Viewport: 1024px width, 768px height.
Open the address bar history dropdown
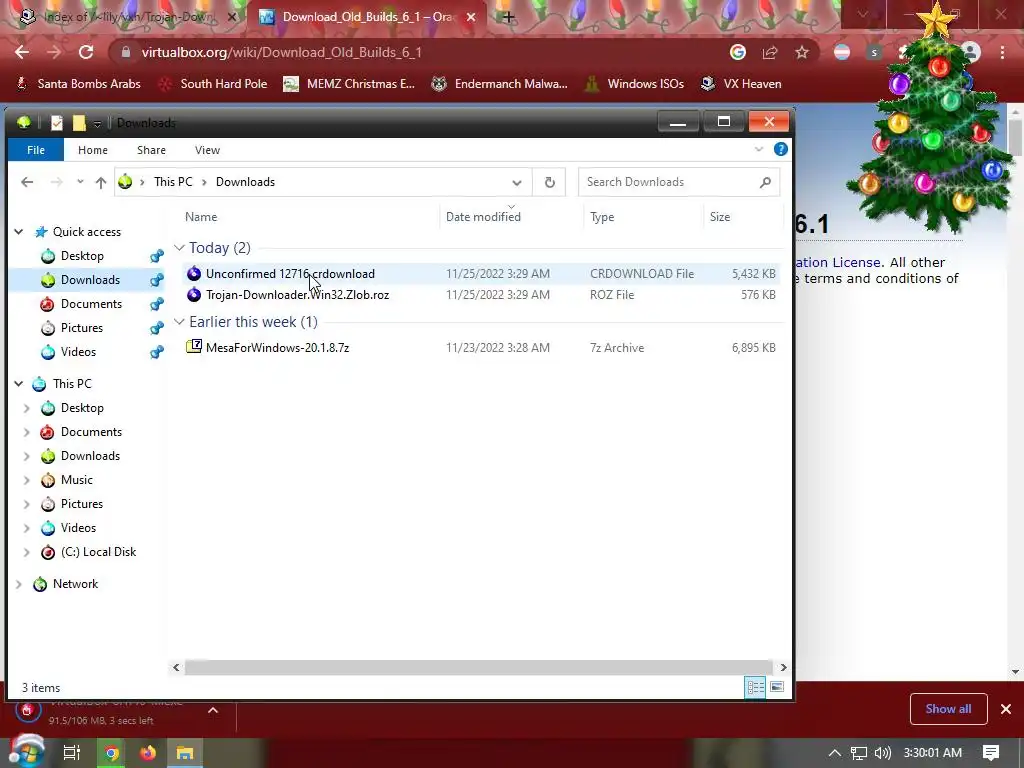[x=517, y=182]
